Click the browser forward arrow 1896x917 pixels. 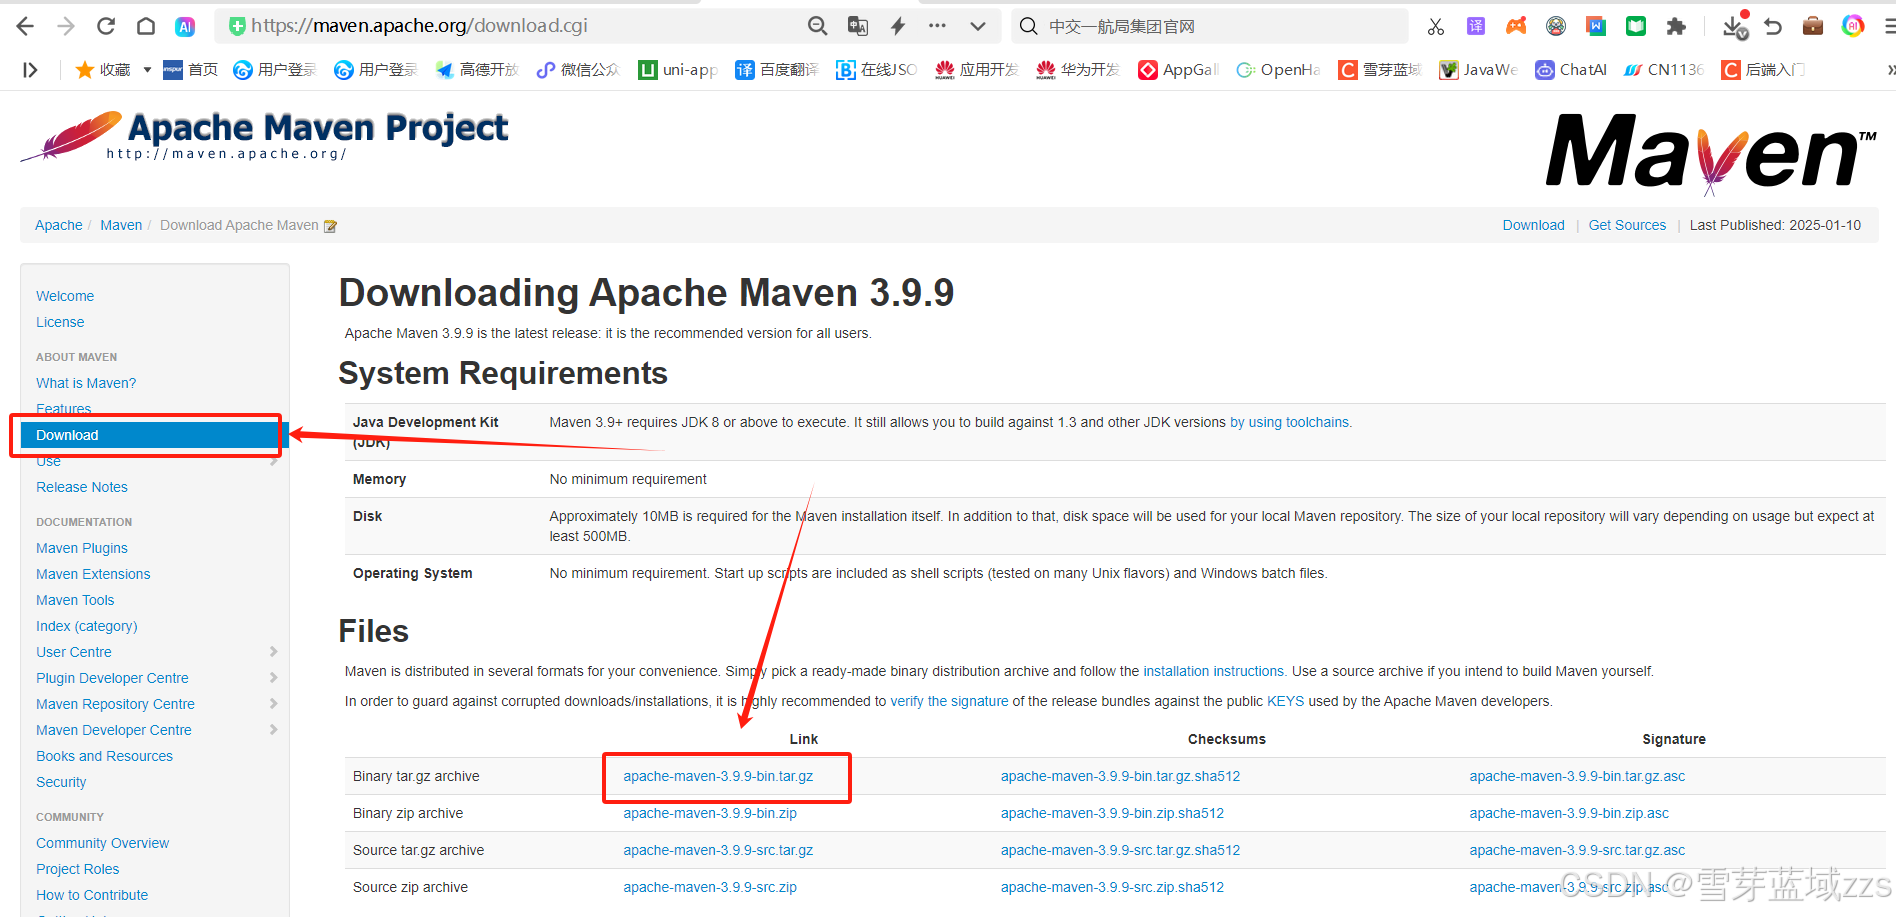pos(66,26)
